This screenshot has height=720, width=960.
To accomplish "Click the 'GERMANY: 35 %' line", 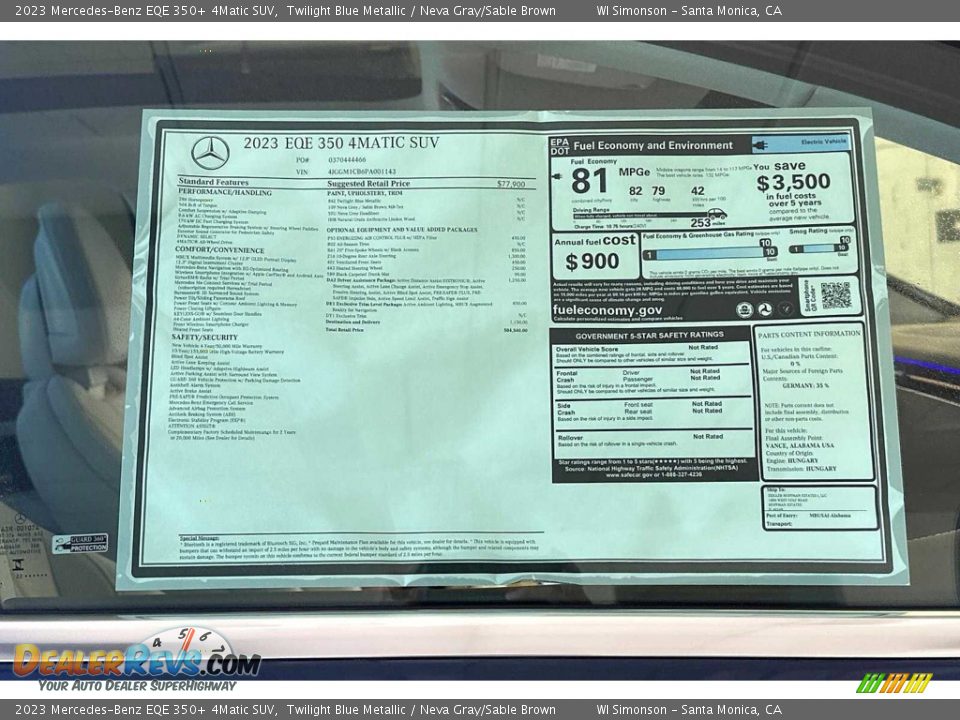I will 805,385.
